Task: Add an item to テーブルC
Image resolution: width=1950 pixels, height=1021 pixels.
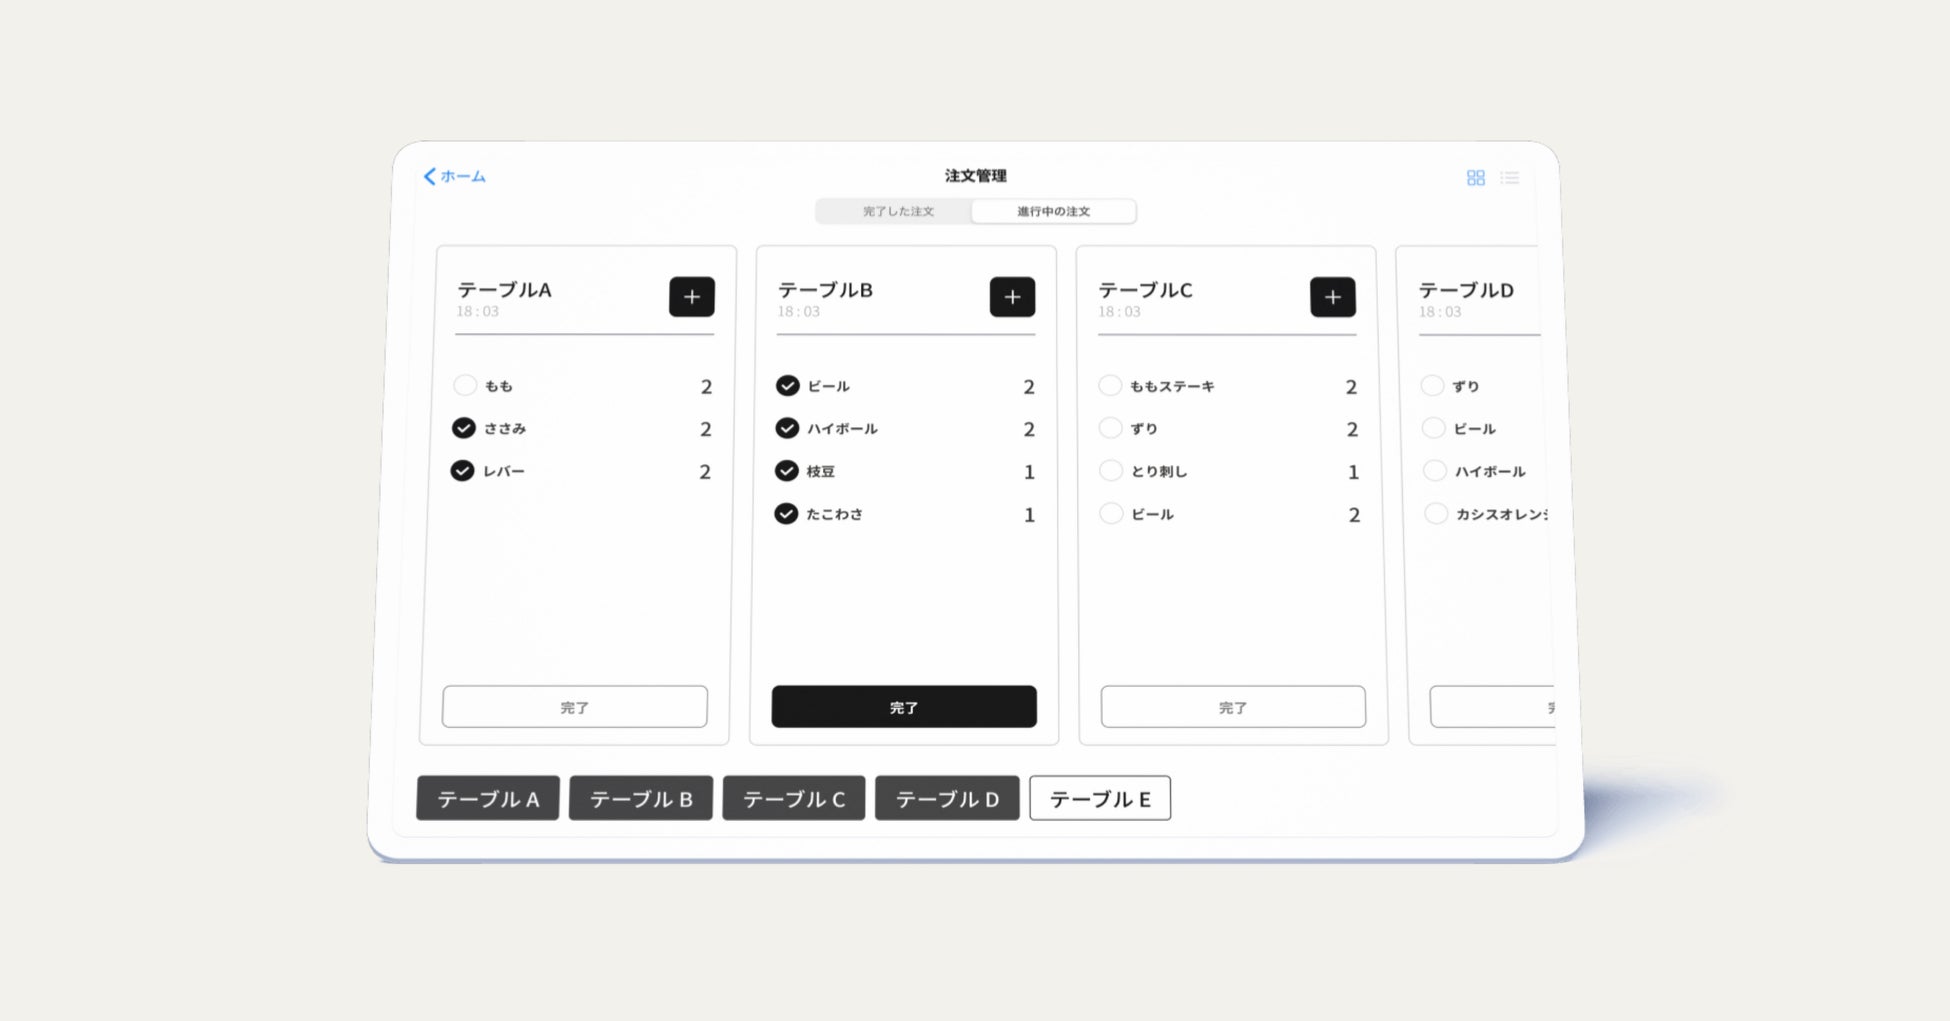Action: coord(1333,297)
